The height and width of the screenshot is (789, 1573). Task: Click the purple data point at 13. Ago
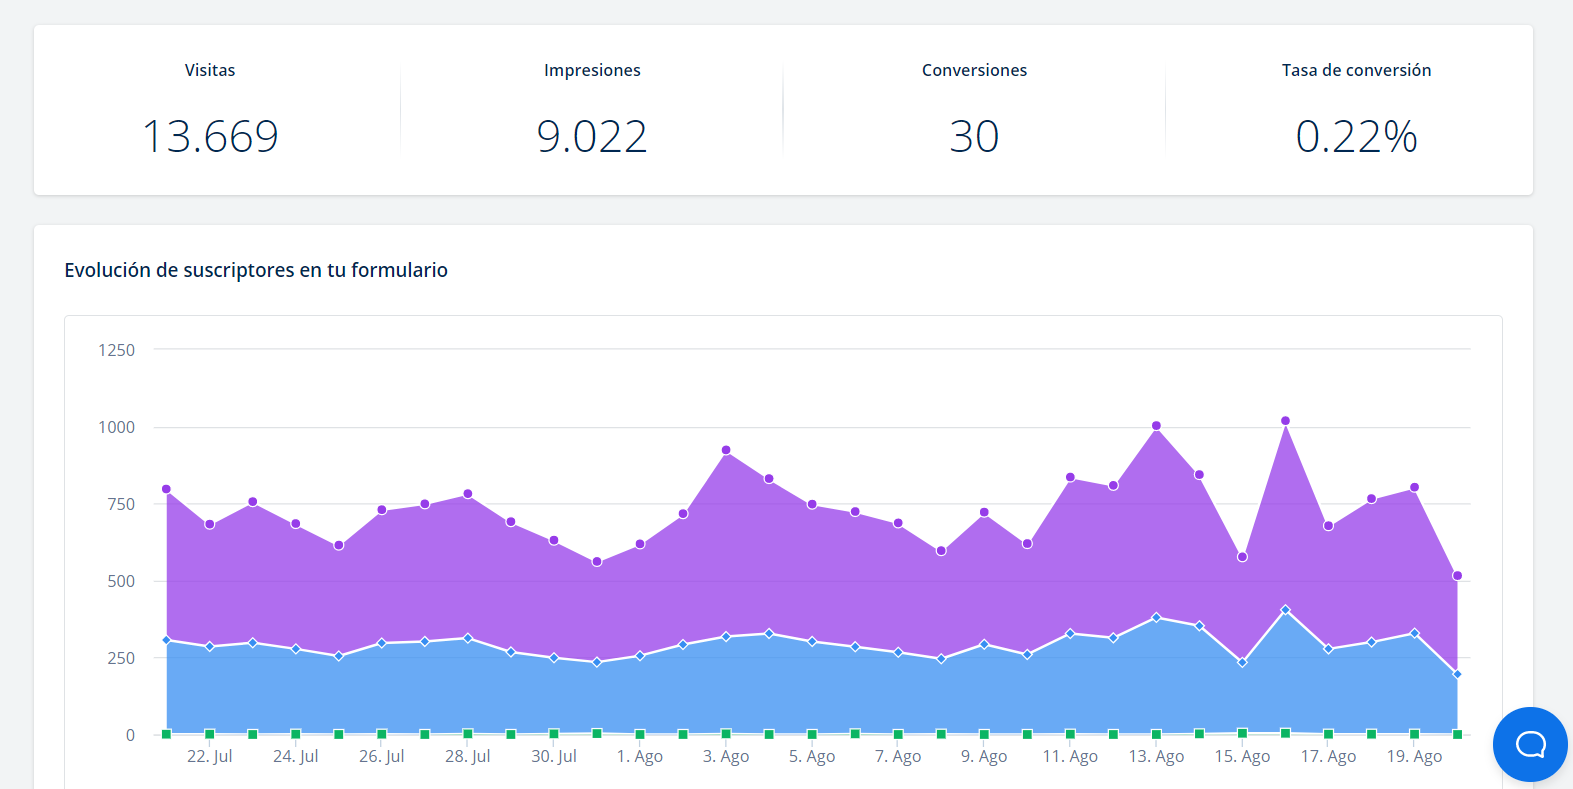(1156, 426)
